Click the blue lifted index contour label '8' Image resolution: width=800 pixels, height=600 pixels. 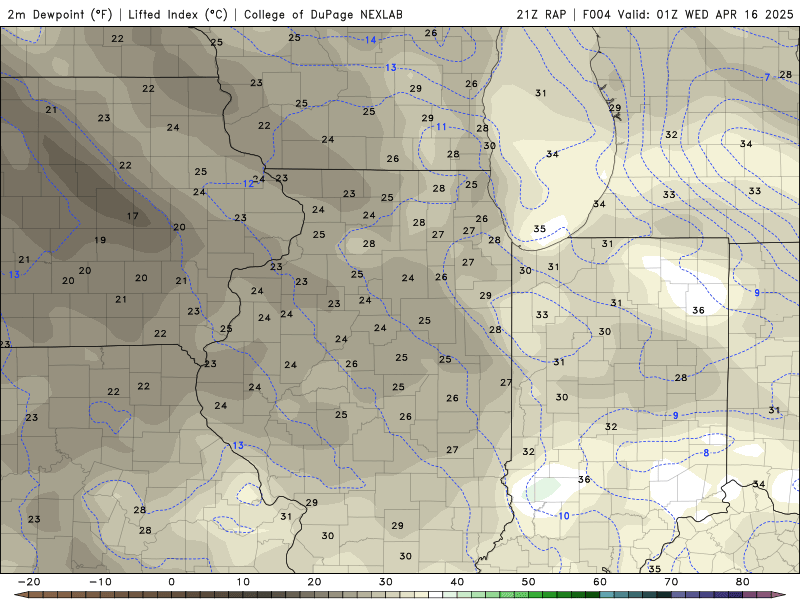click(706, 453)
